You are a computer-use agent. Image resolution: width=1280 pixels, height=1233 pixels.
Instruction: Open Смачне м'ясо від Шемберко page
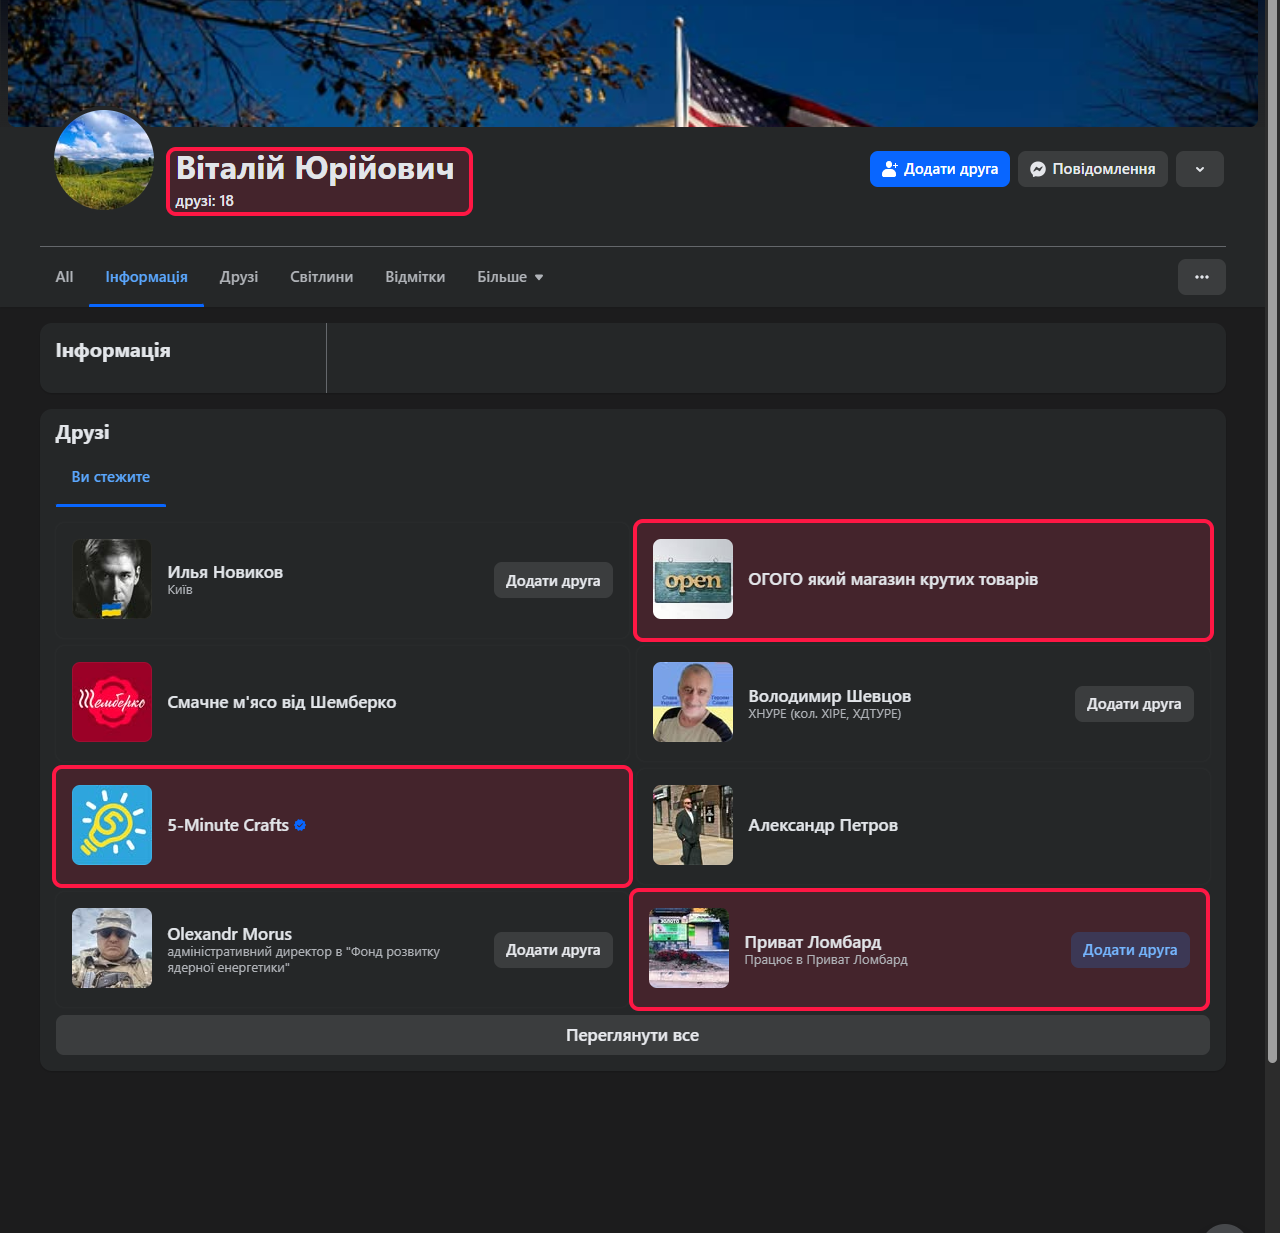point(282,702)
